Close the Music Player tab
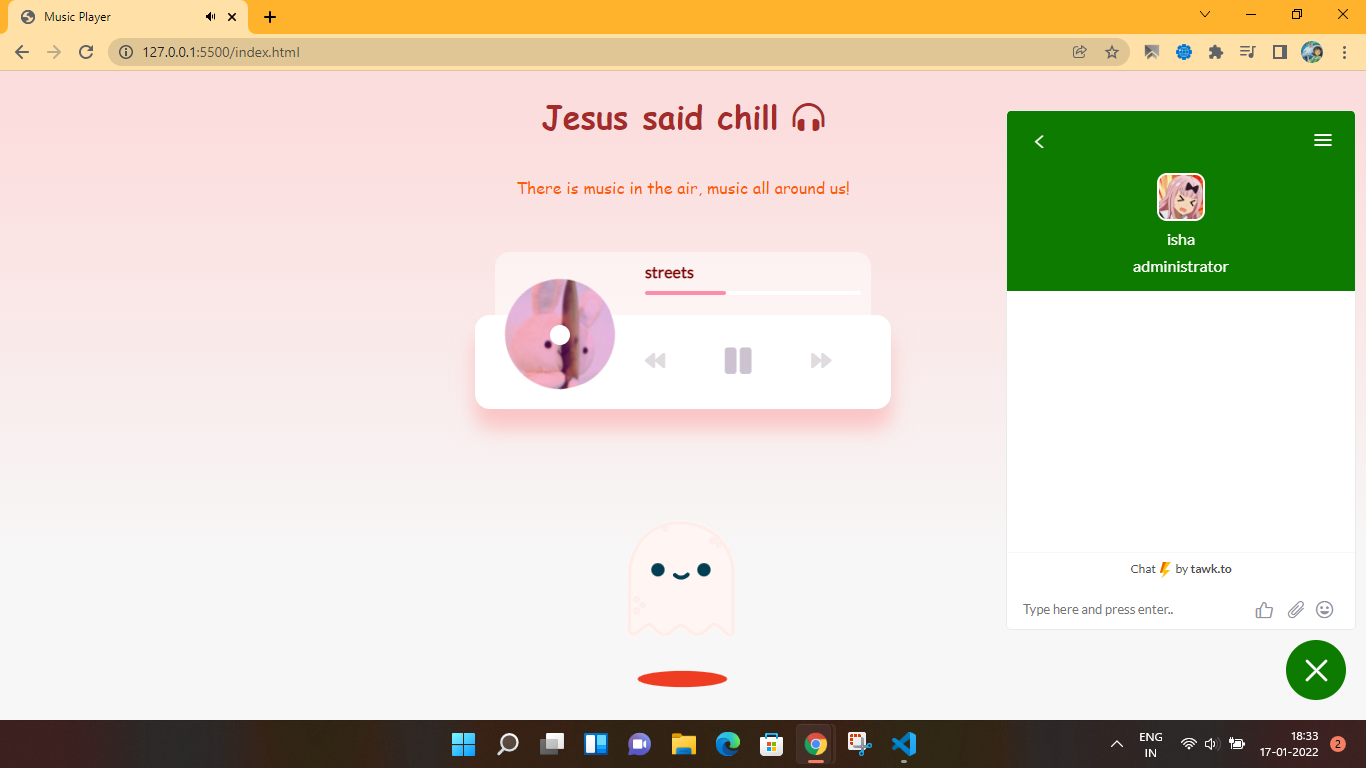The height and width of the screenshot is (768, 1366). tap(232, 17)
